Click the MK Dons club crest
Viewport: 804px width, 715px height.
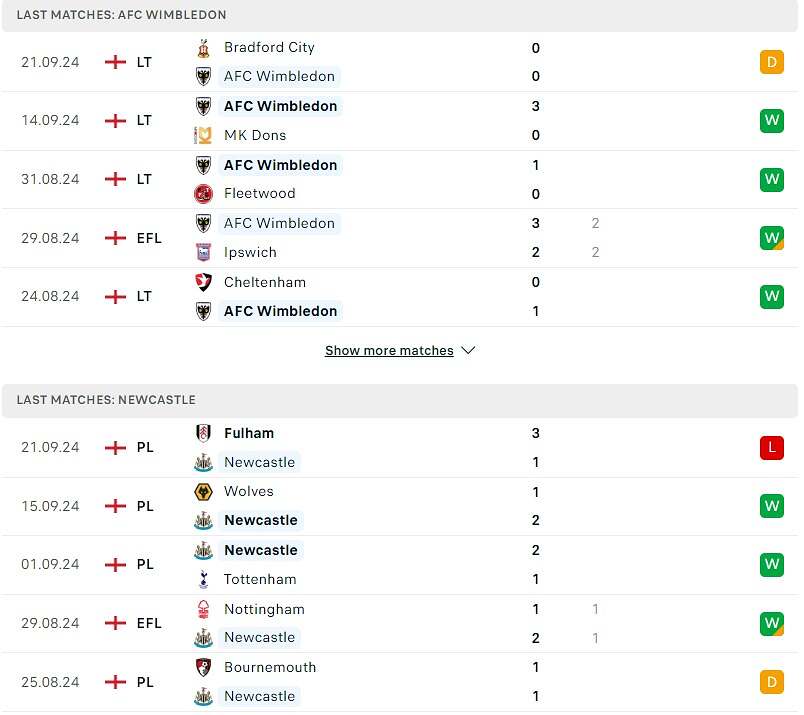coord(204,135)
